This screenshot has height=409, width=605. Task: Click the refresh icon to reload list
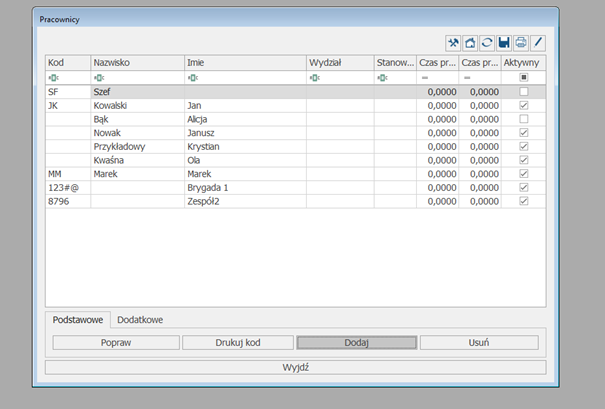click(487, 42)
